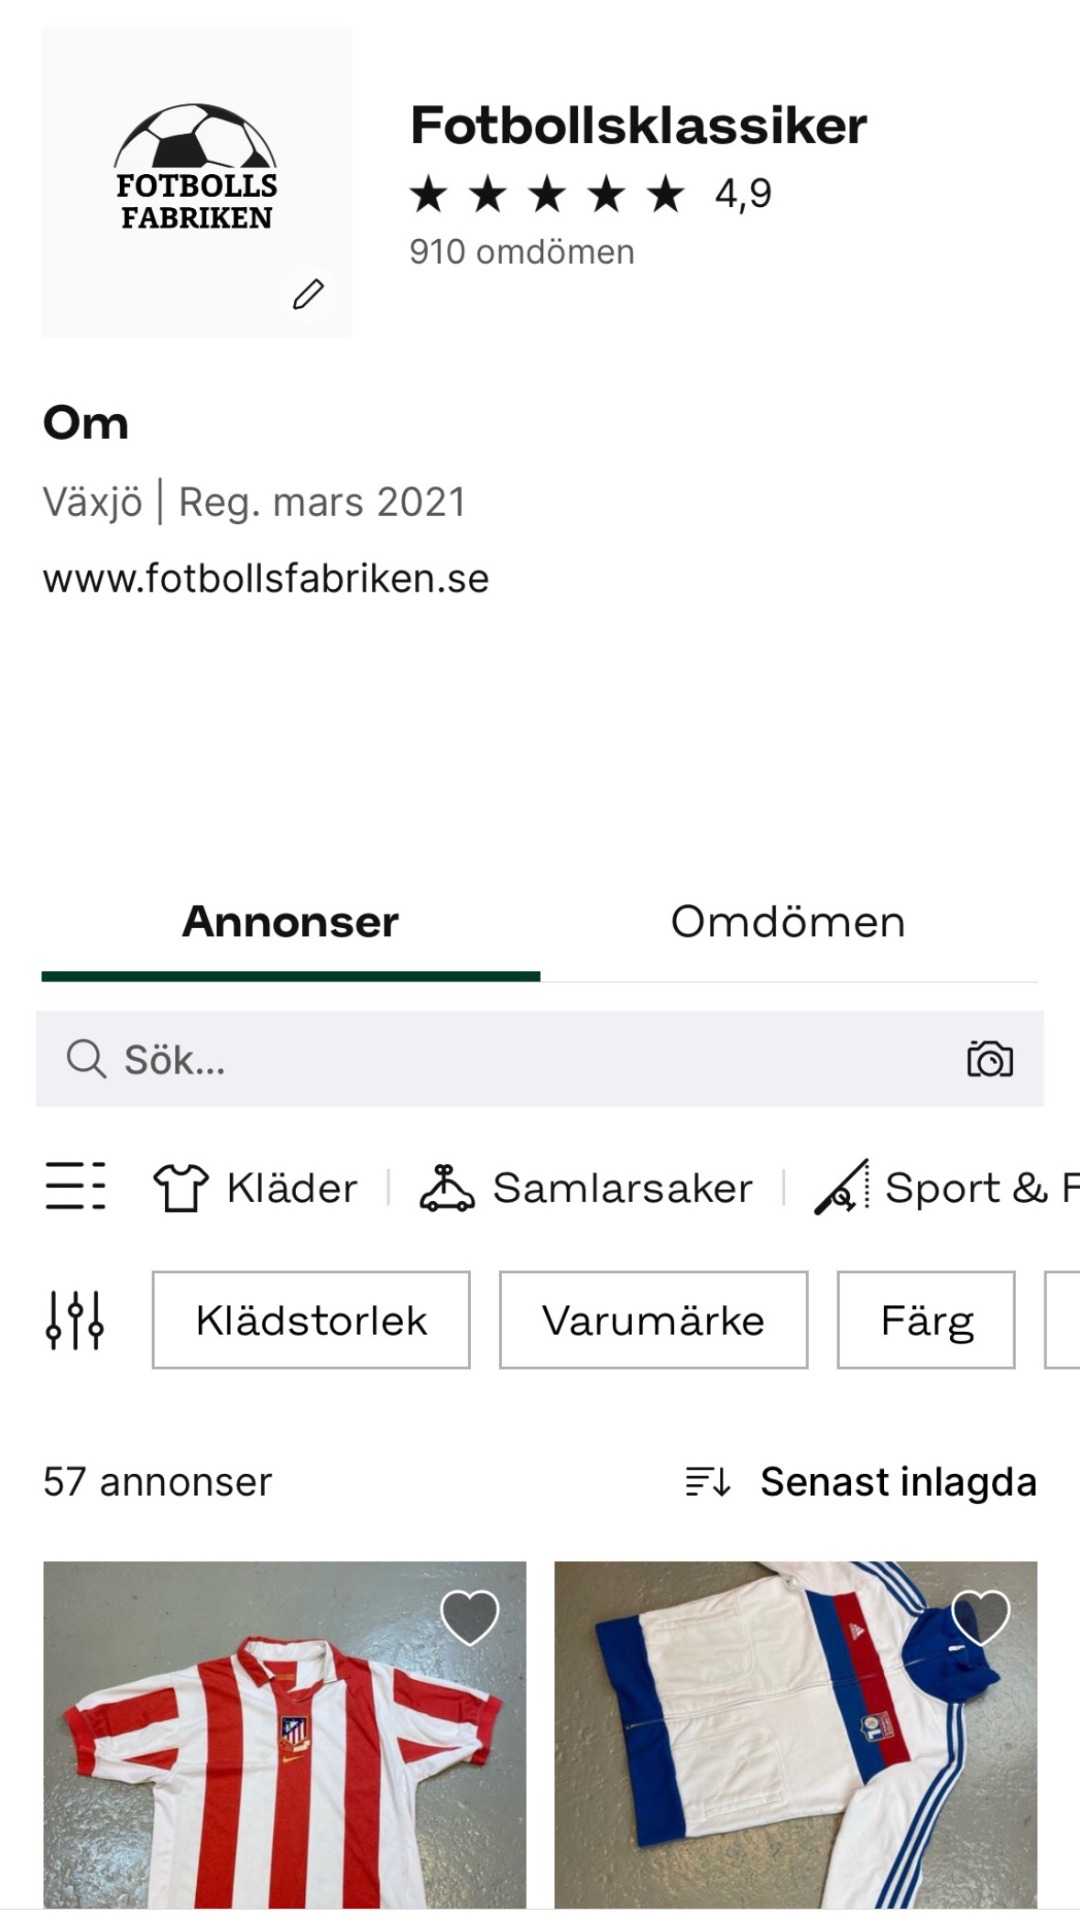This screenshot has height=1920, width=1080.
Task: Switch to the Annonser tab
Action: click(290, 922)
